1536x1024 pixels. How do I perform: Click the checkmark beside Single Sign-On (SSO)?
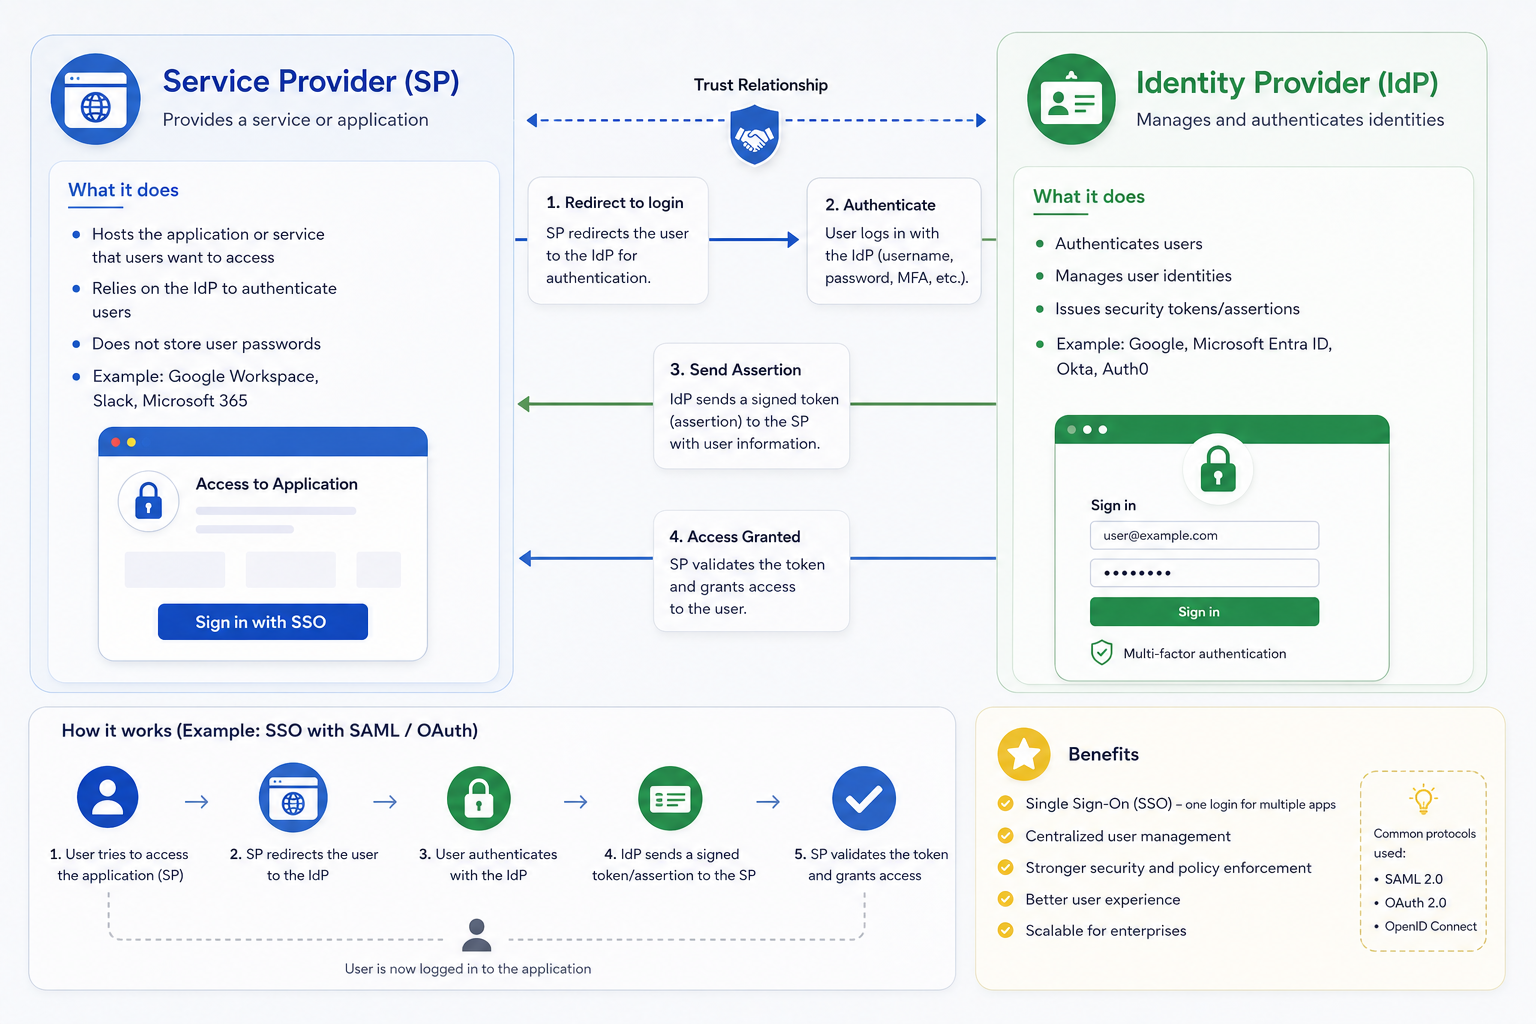1005,803
